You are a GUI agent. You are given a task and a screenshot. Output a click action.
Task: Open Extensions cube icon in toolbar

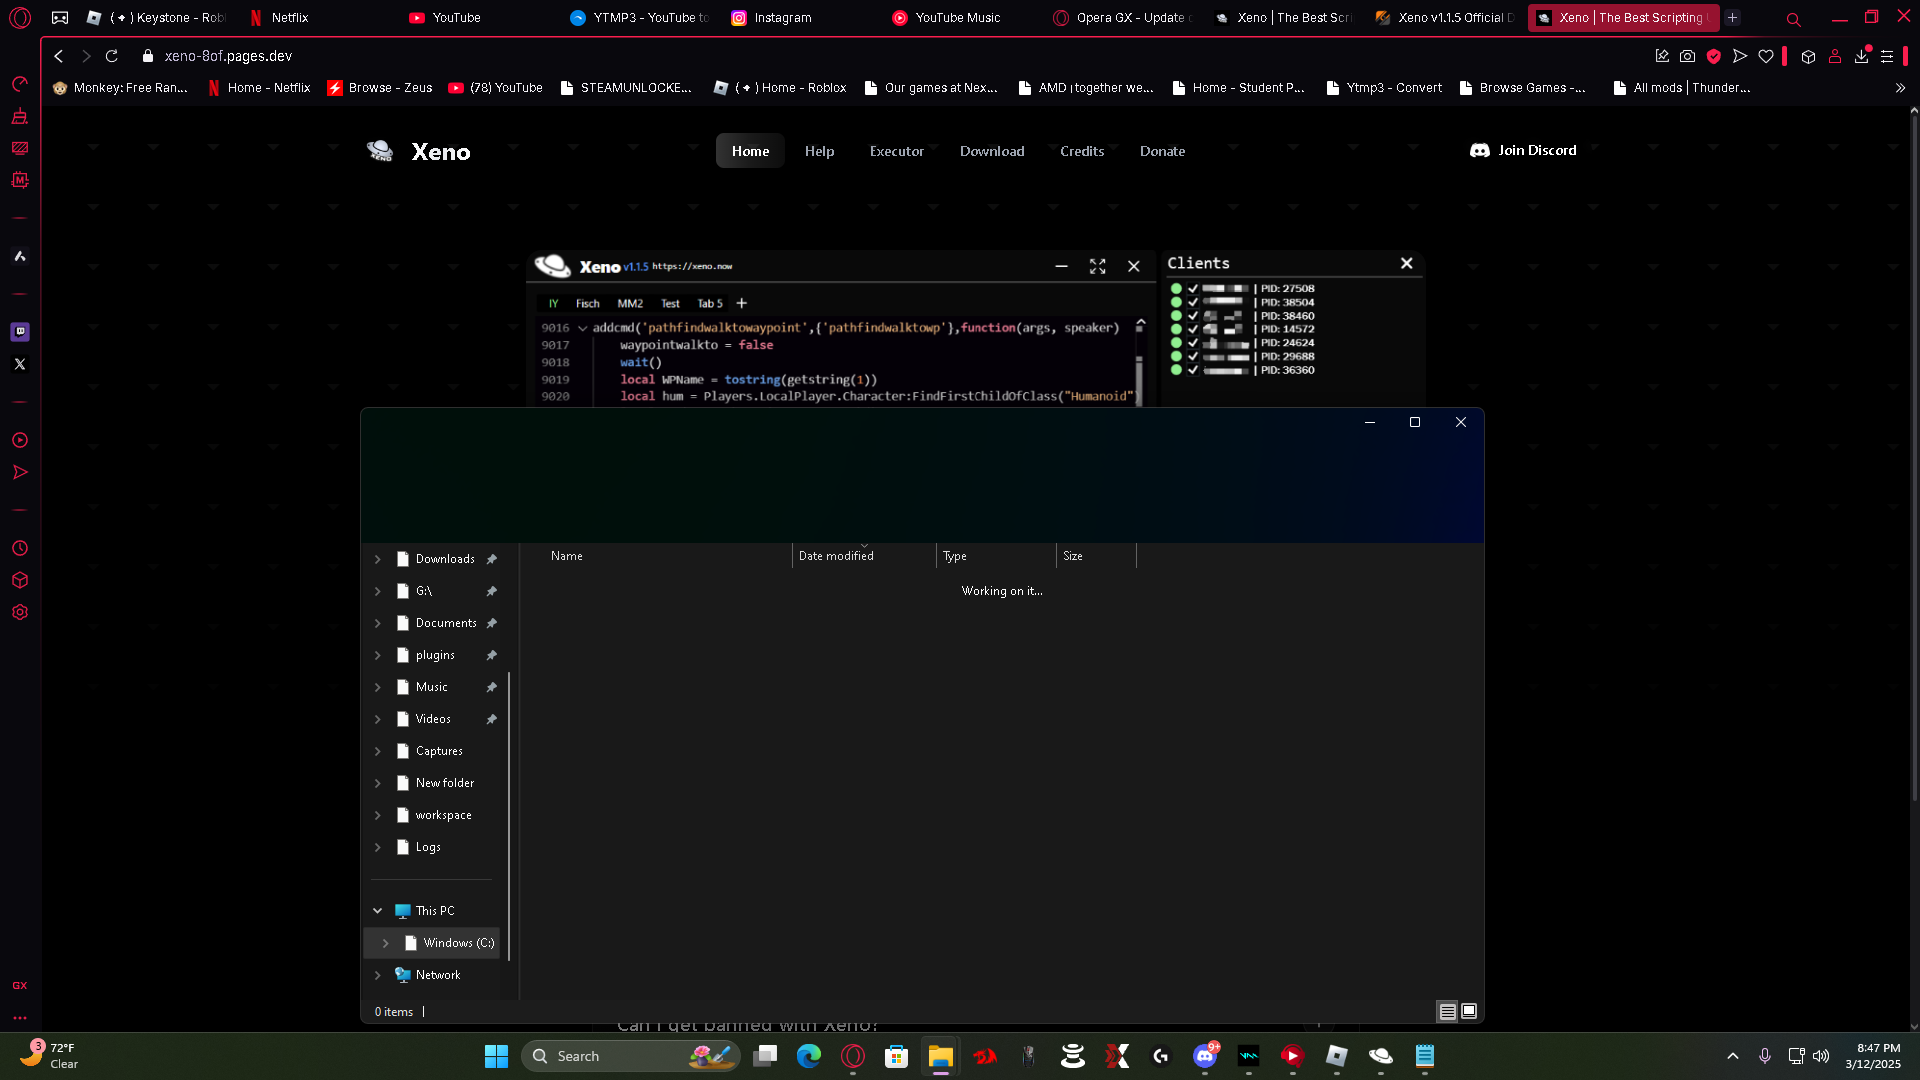click(x=1808, y=56)
